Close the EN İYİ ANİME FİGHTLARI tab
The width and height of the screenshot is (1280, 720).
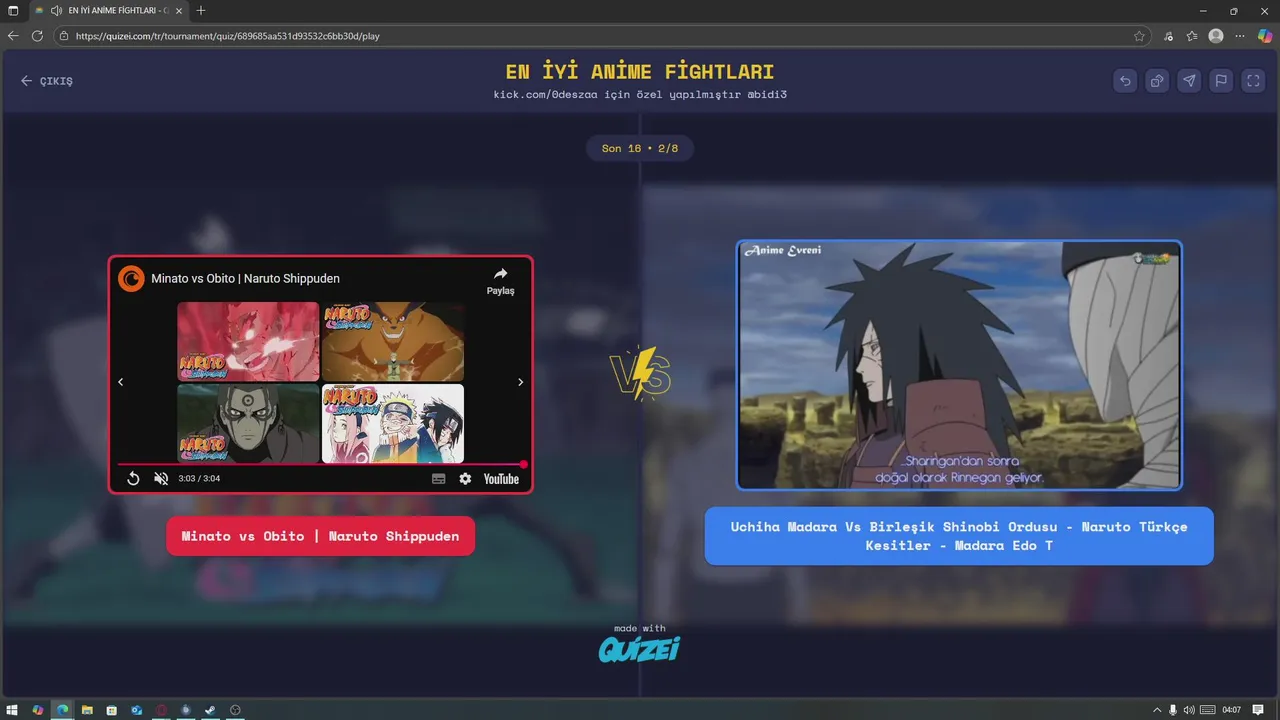[179, 10]
